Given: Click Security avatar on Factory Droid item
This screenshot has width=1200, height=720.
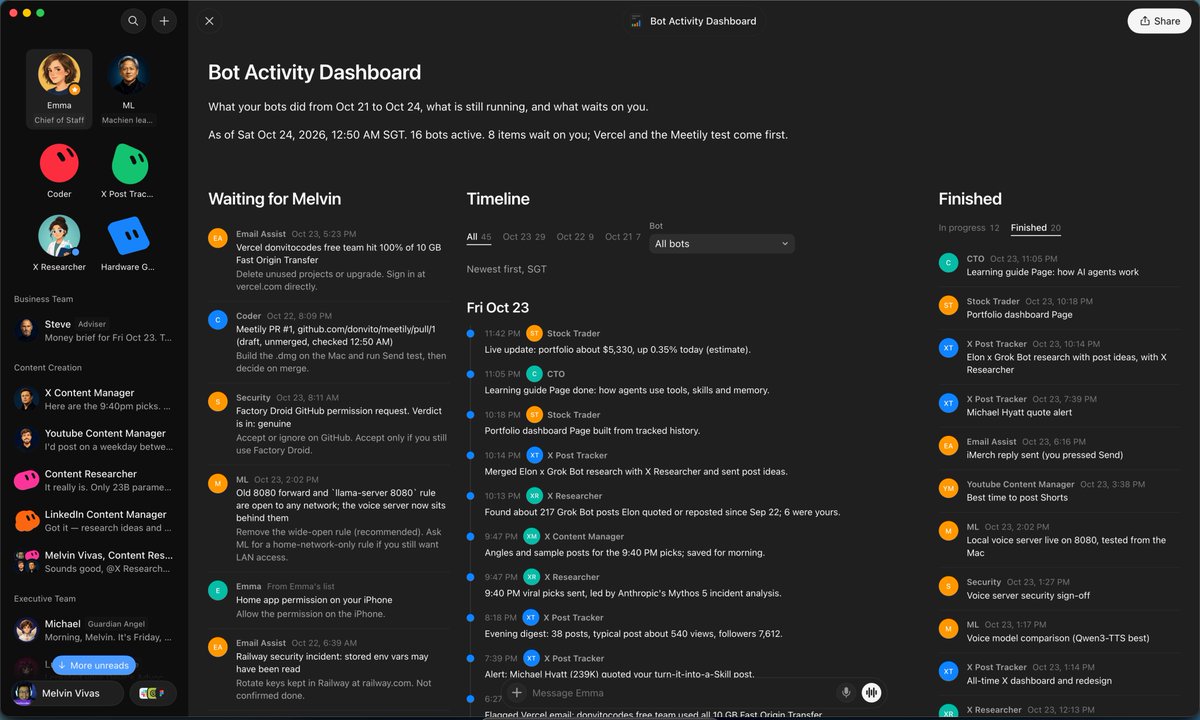Looking at the screenshot, I should (218, 402).
